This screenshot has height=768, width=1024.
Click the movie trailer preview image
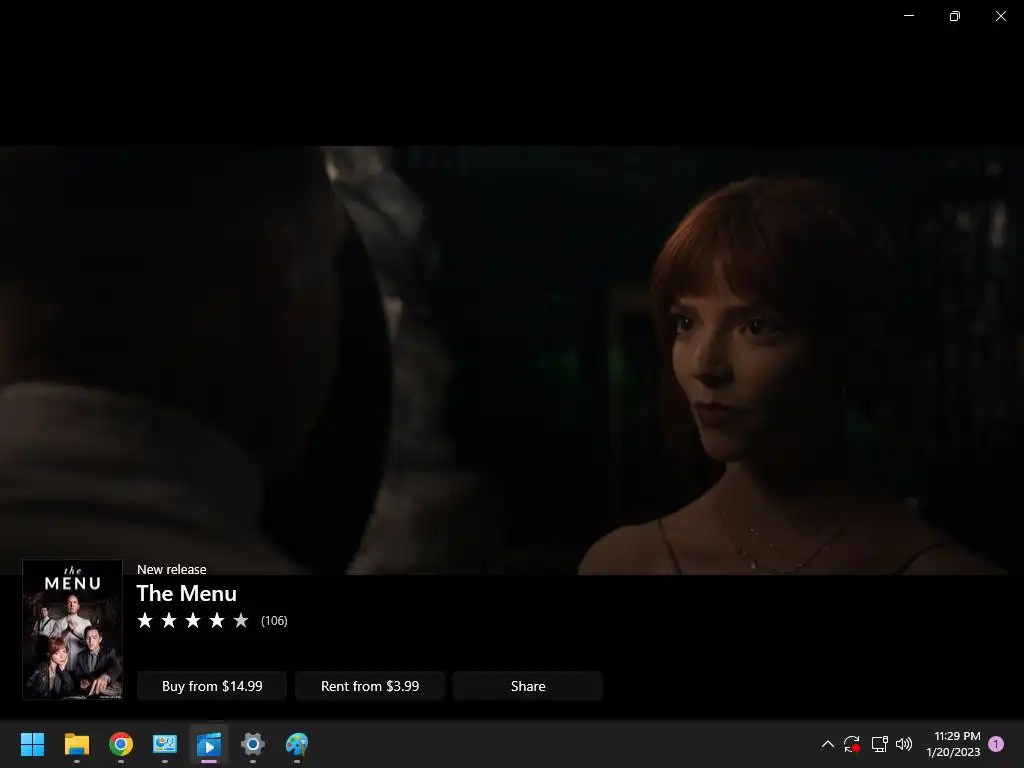[512, 360]
